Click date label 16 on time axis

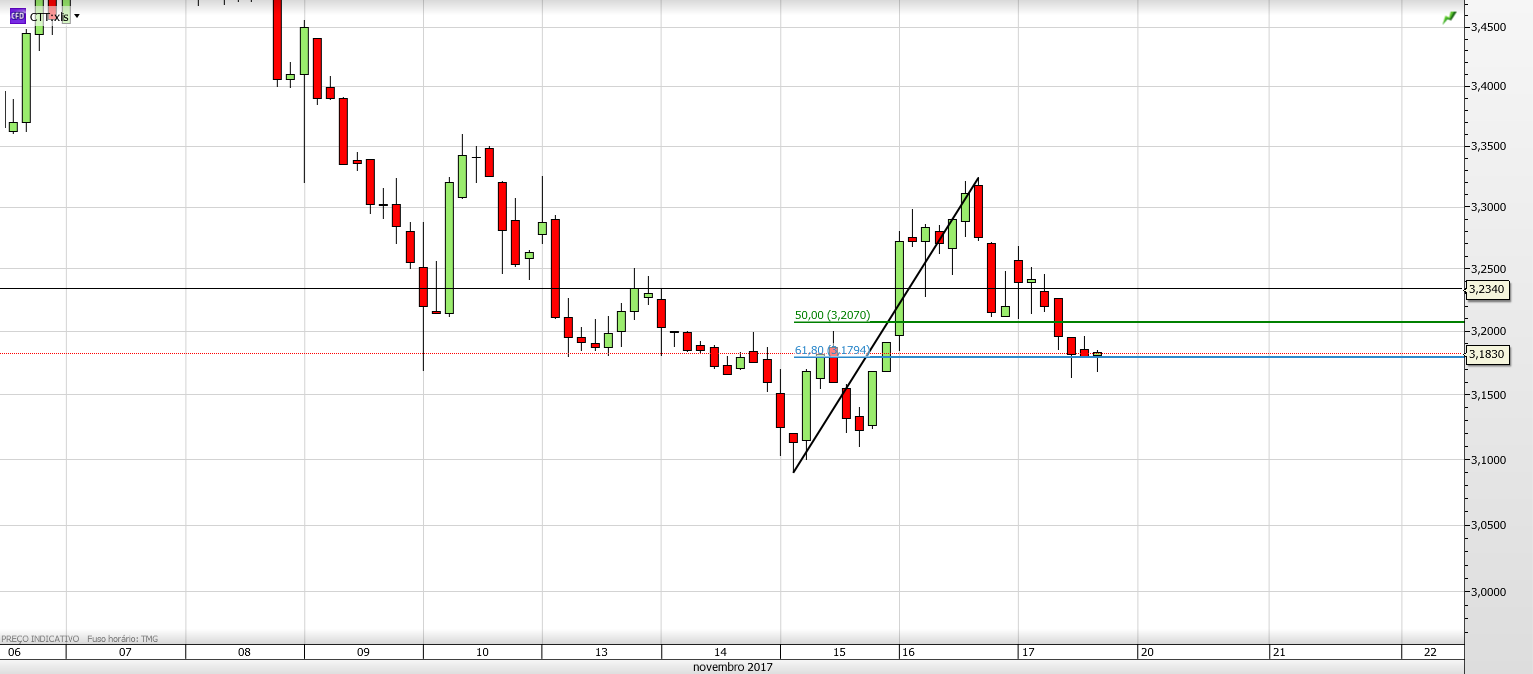click(x=908, y=652)
